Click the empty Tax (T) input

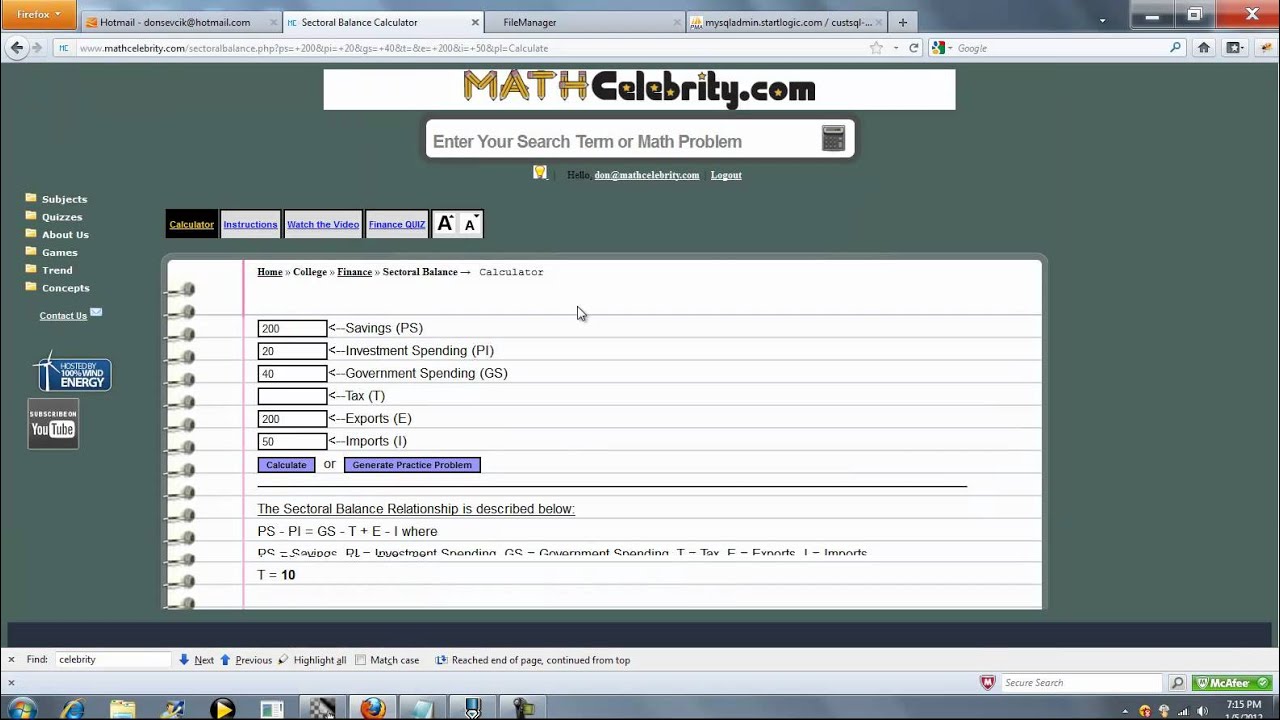(x=292, y=396)
